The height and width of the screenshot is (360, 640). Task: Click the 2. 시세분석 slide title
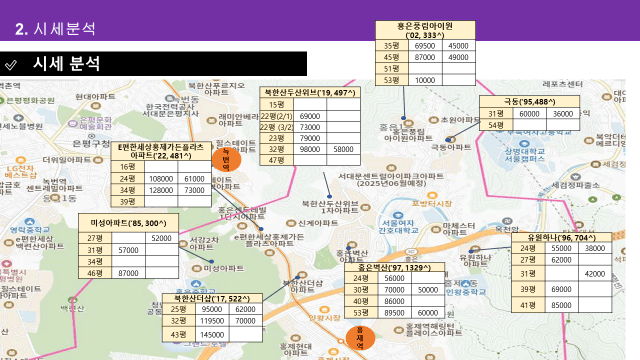55,29
